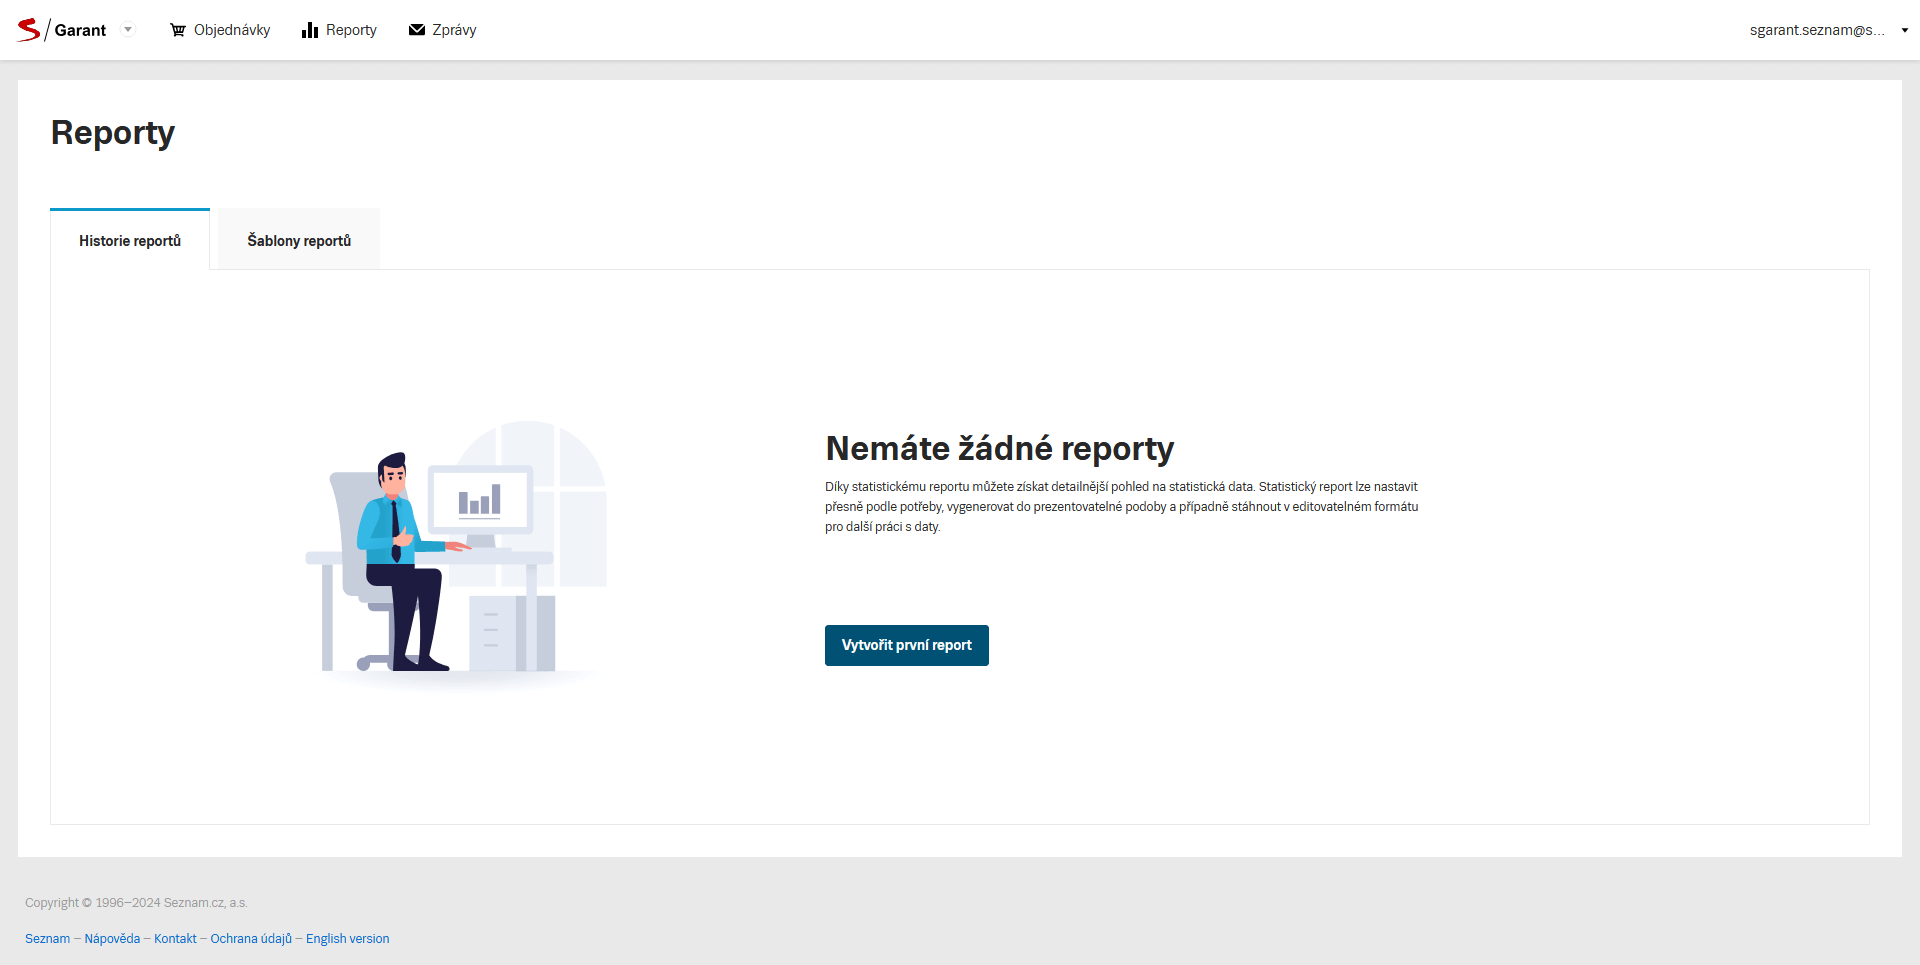Switch to the Šablony reportů tab
This screenshot has width=1920, height=965.
[x=299, y=241]
